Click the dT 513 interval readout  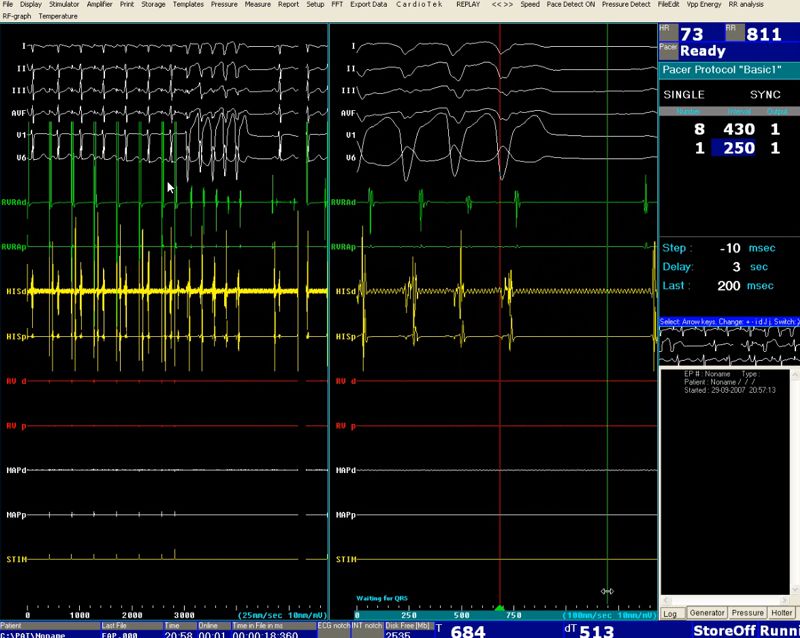pos(589,631)
